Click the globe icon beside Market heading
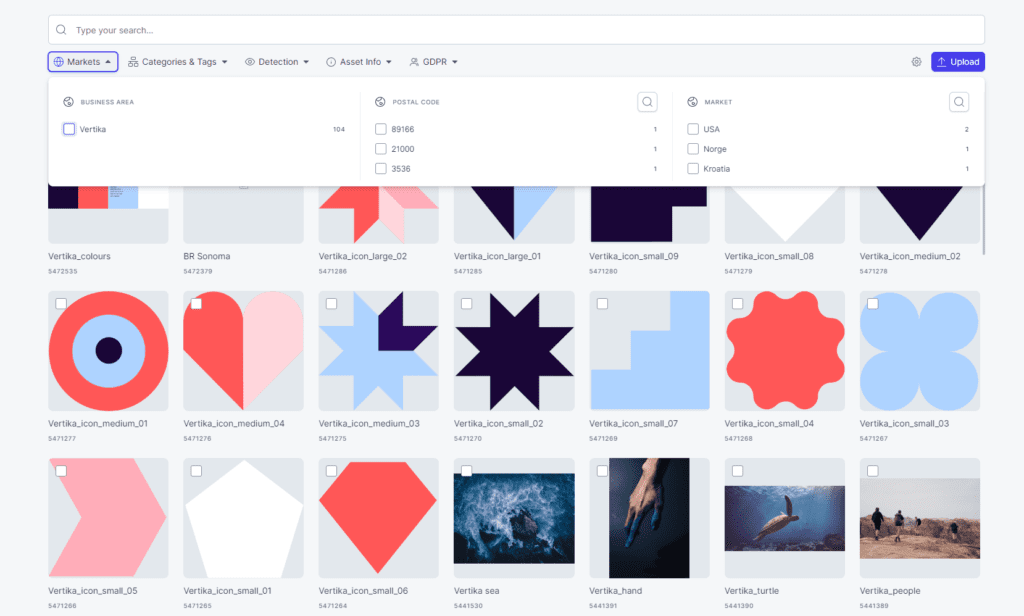This screenshot has height=616, width=1024. (692, 102)
